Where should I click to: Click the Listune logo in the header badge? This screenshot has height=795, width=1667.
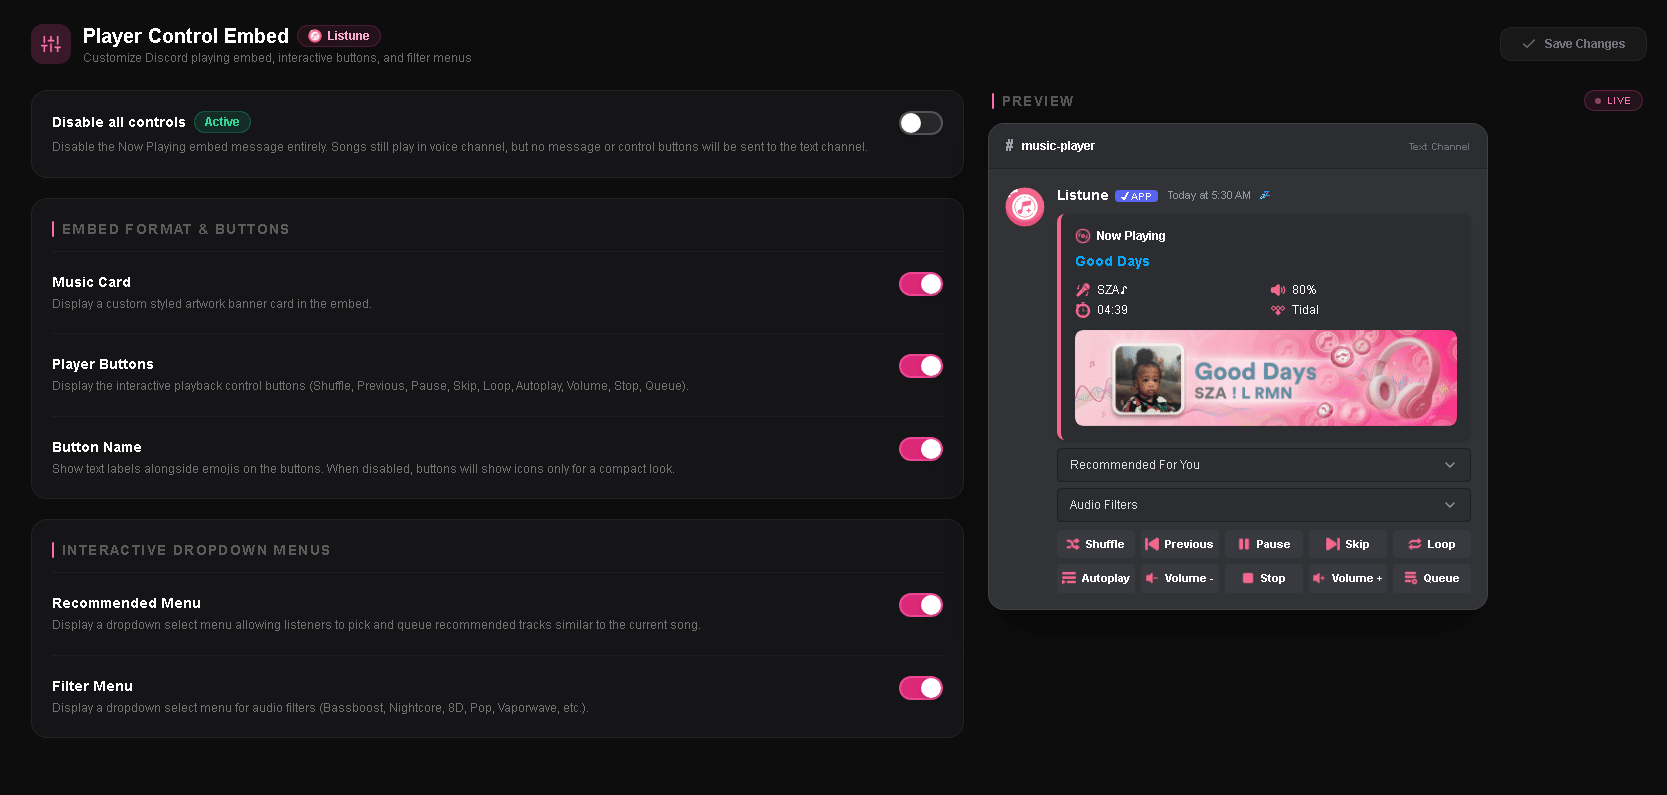coord(315,36)
